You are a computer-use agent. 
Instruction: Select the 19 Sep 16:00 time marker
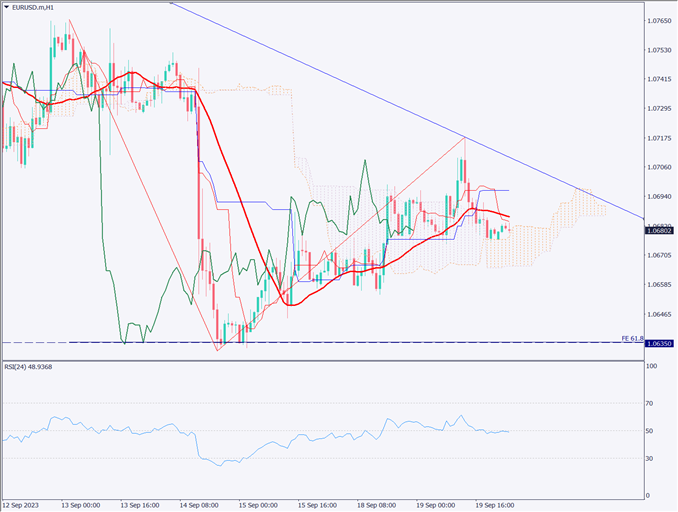[x=495, y=505]
